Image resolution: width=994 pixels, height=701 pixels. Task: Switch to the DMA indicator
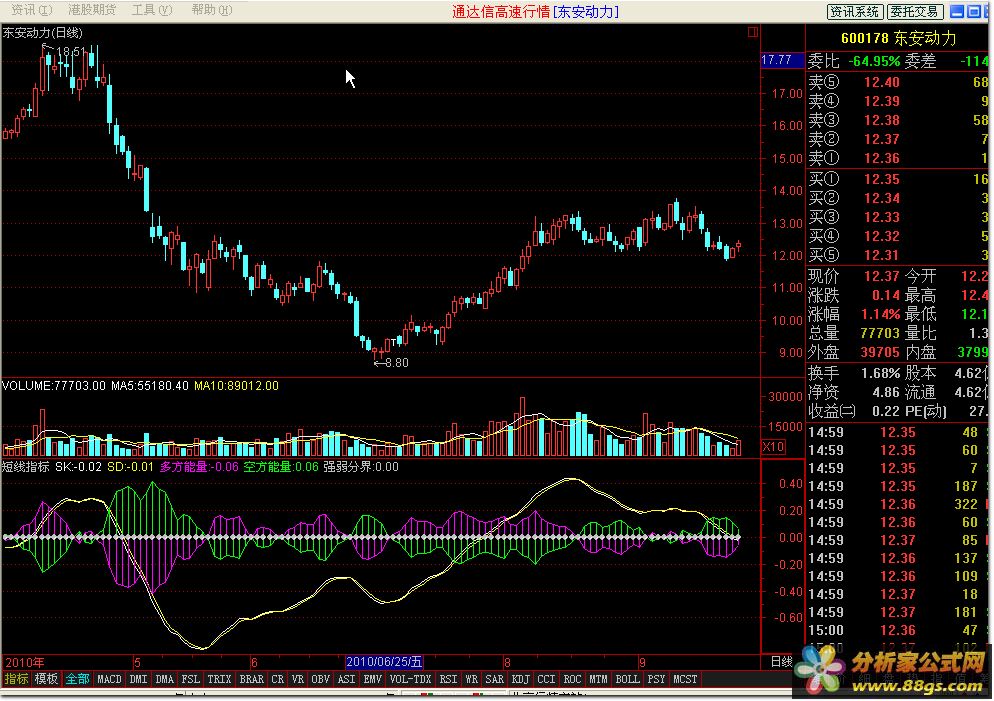164,679
